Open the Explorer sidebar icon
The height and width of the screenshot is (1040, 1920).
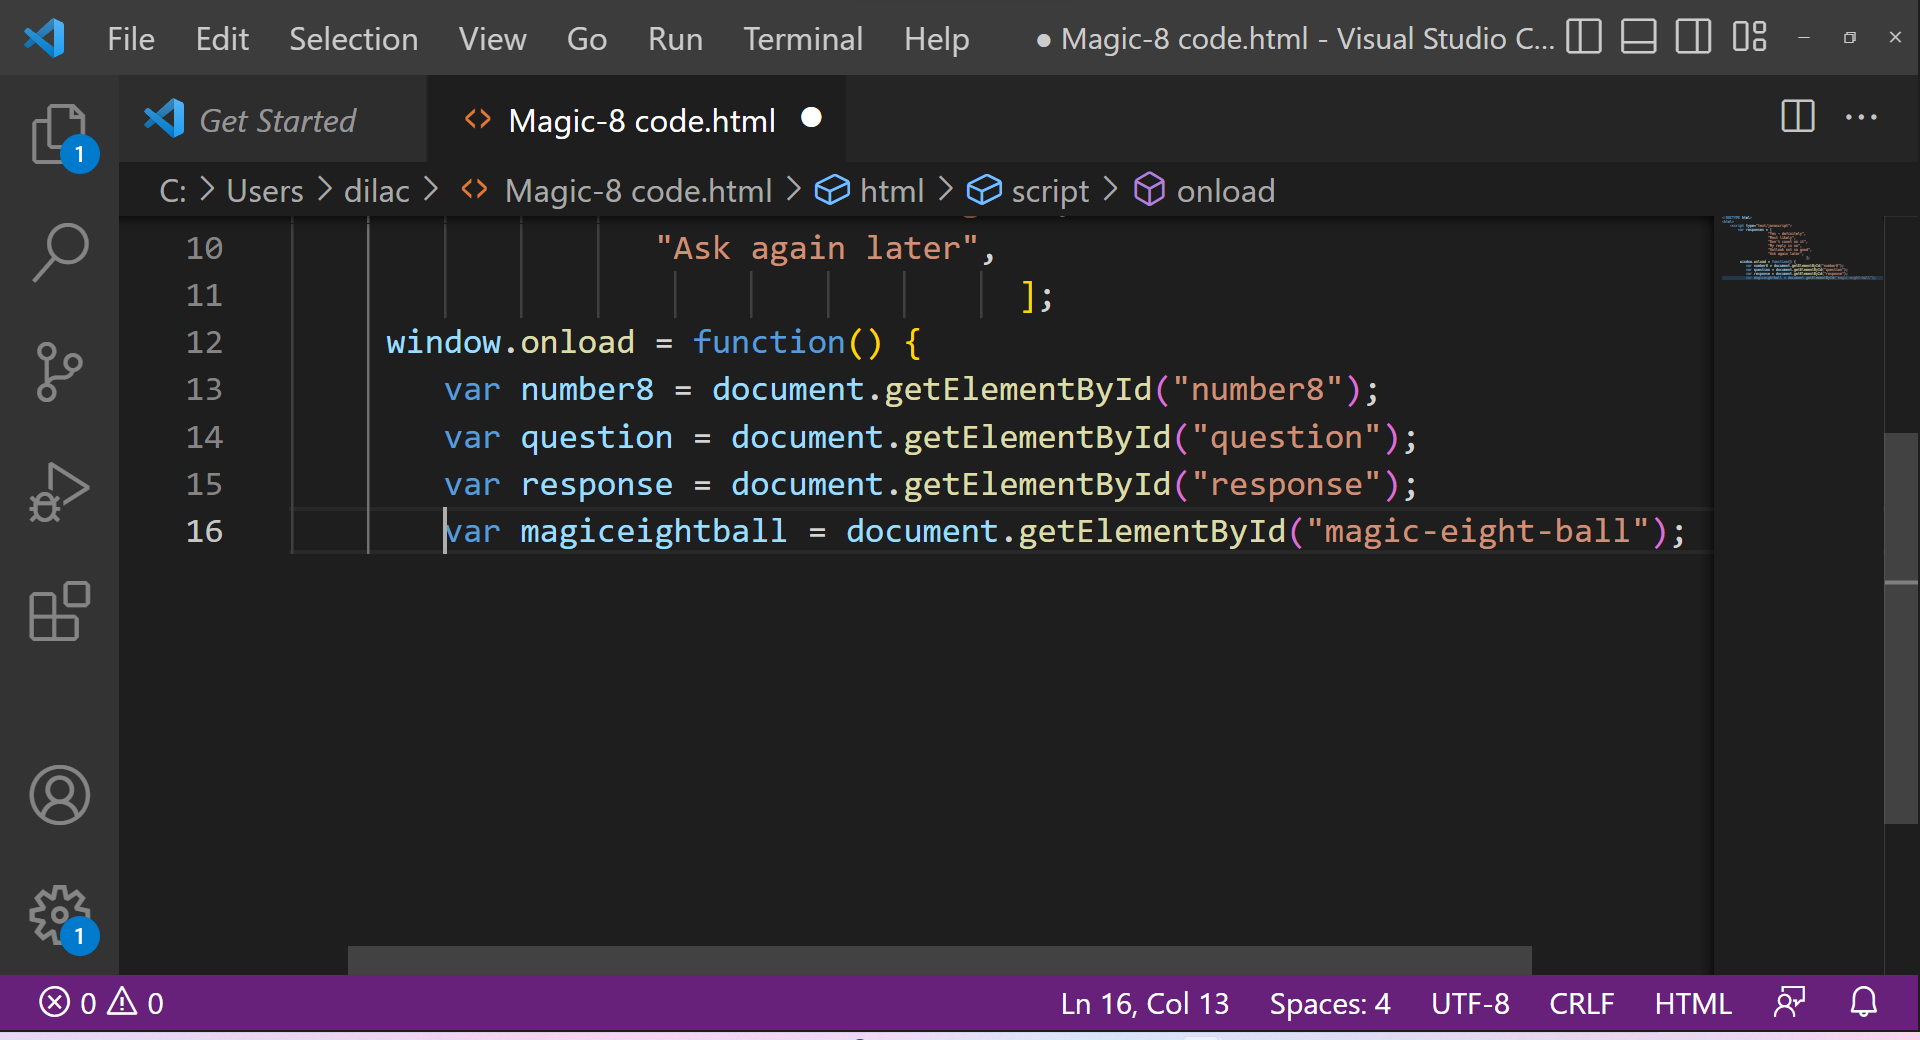[57, 133]
